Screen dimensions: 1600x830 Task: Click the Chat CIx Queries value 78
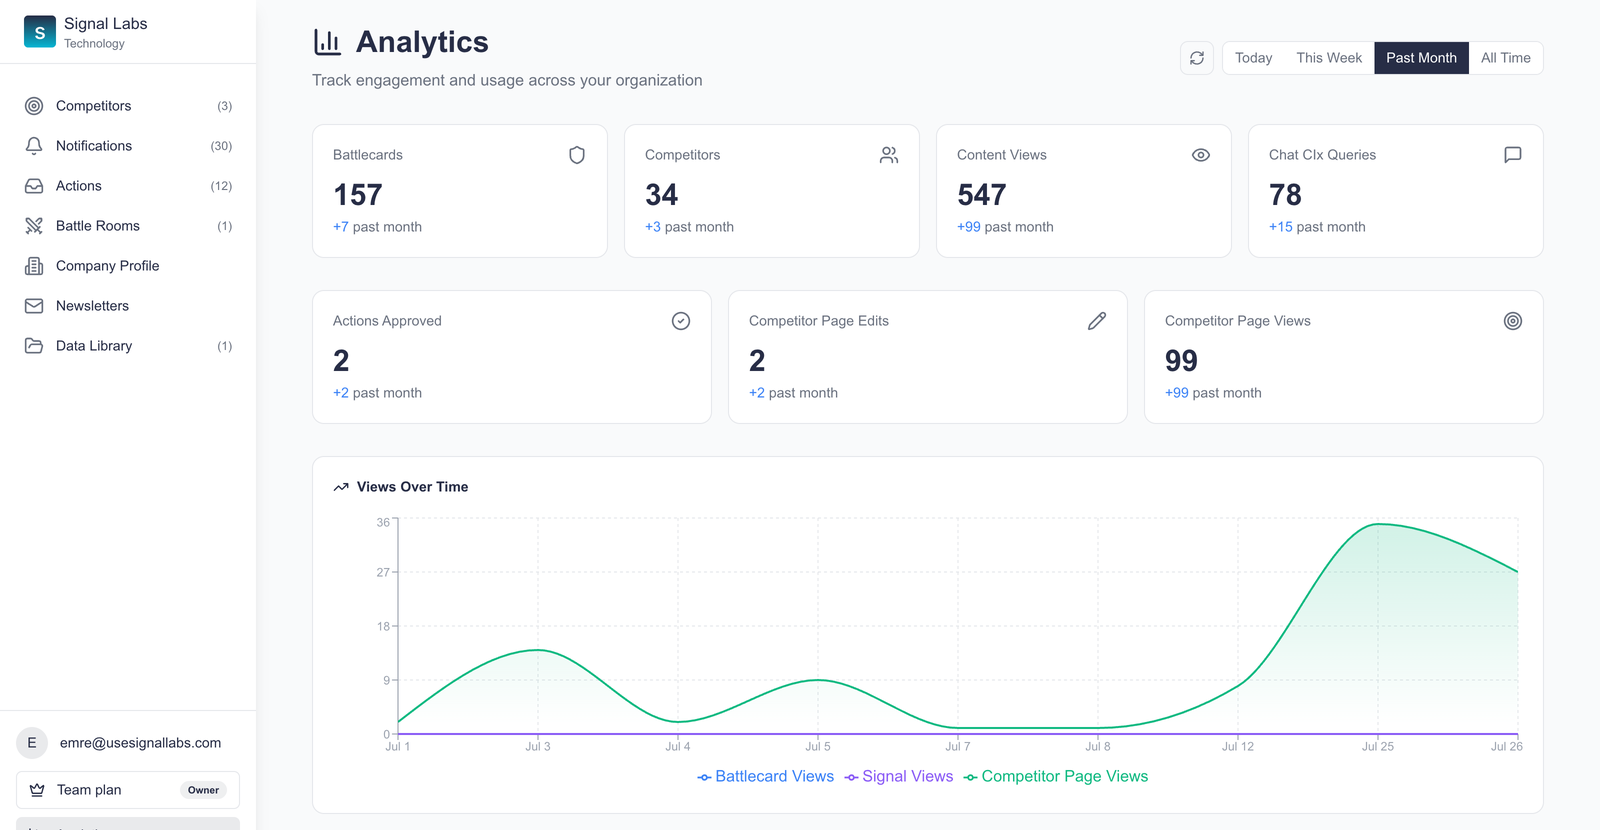(1285, 195)
